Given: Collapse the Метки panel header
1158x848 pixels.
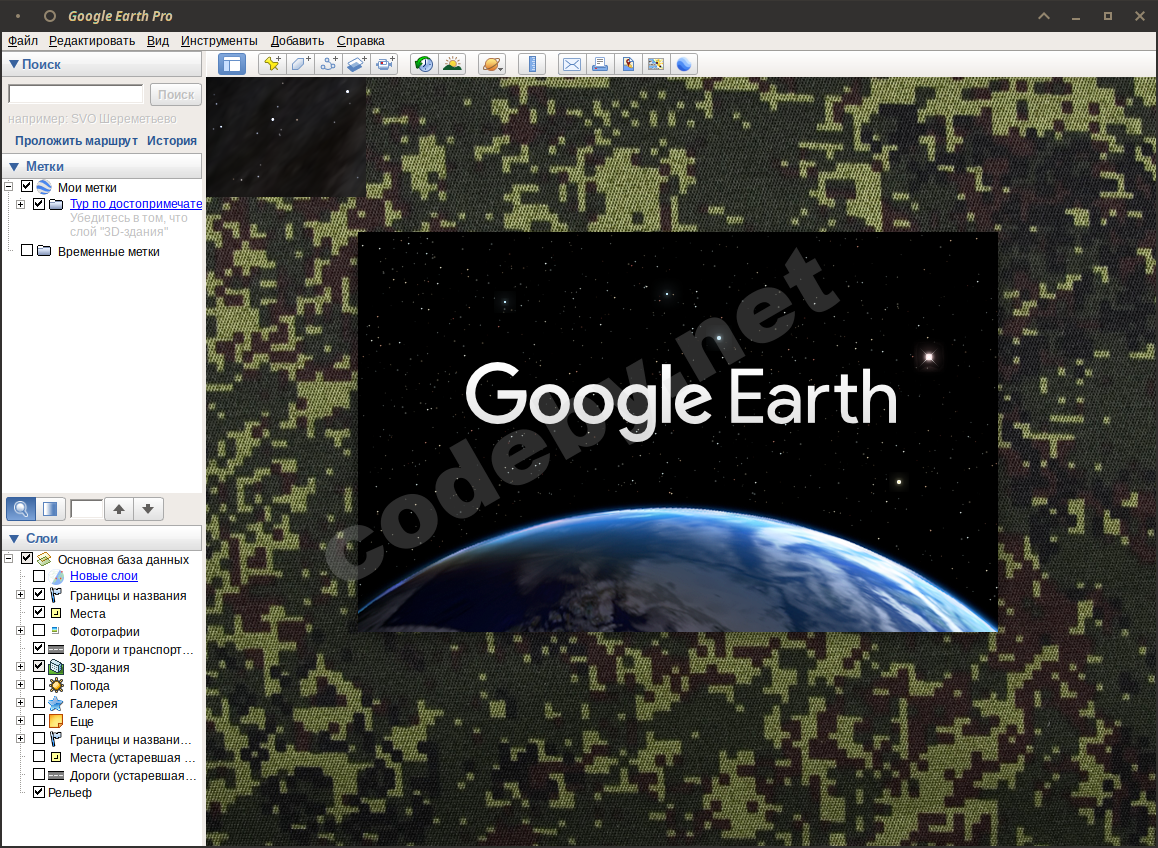Looking at the screenshot, I should point(14,167).
